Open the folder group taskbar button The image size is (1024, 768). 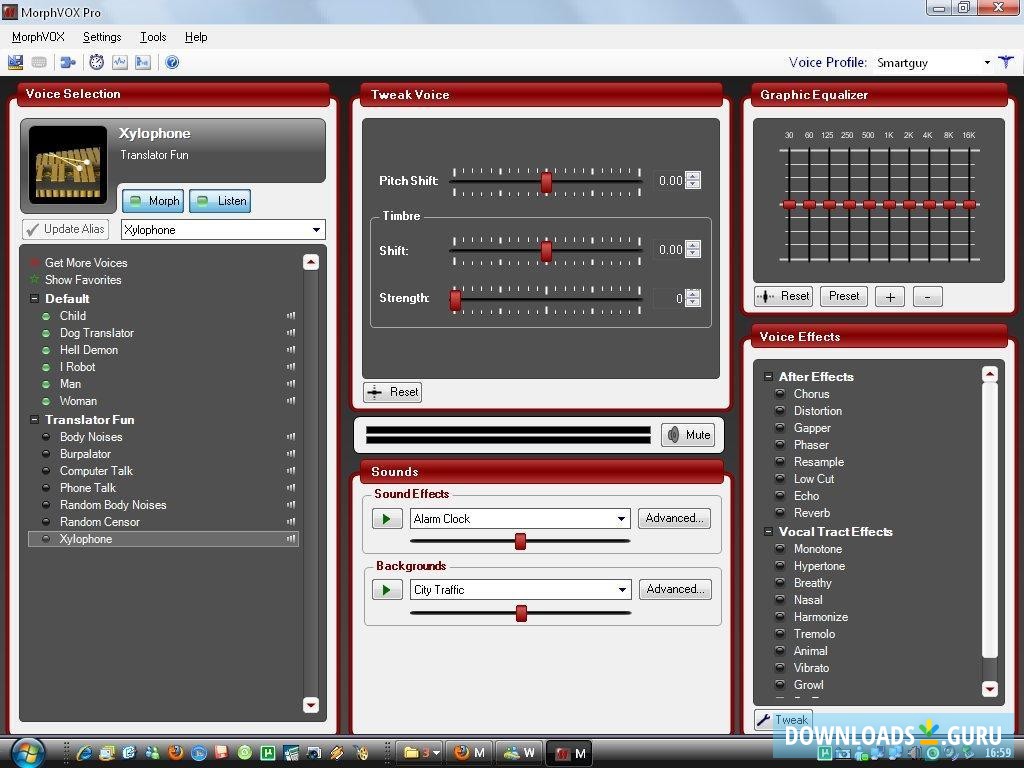(x=421, y=753)
